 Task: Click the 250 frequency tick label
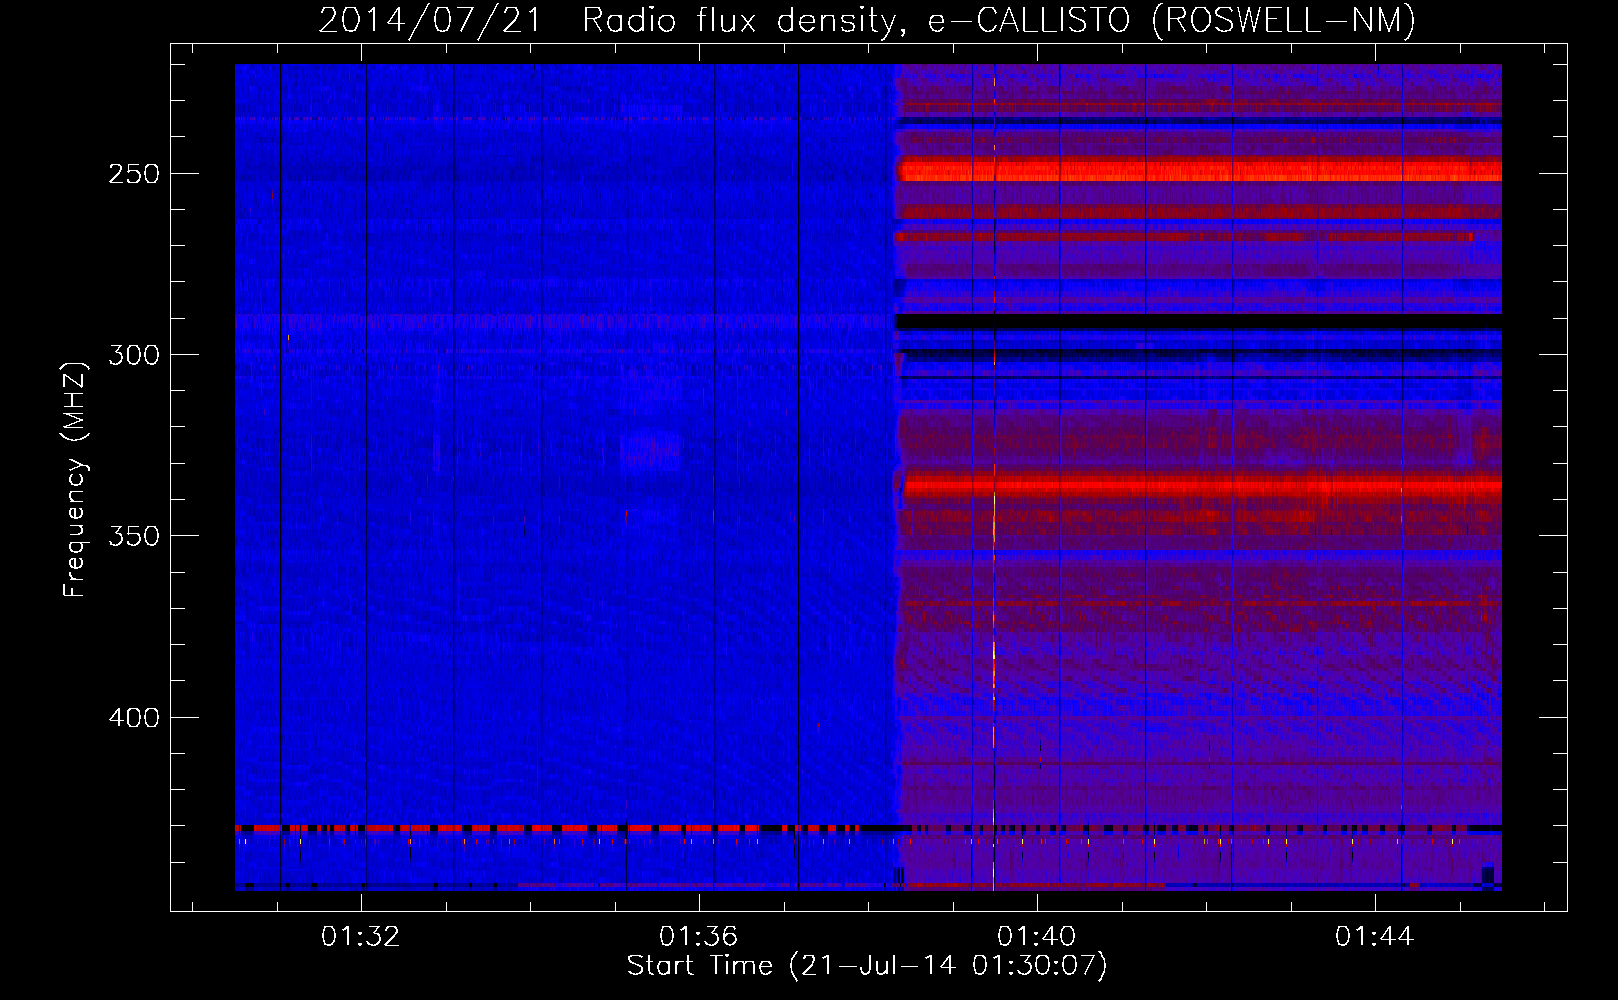pyautogui.click(x=134, y=174)
